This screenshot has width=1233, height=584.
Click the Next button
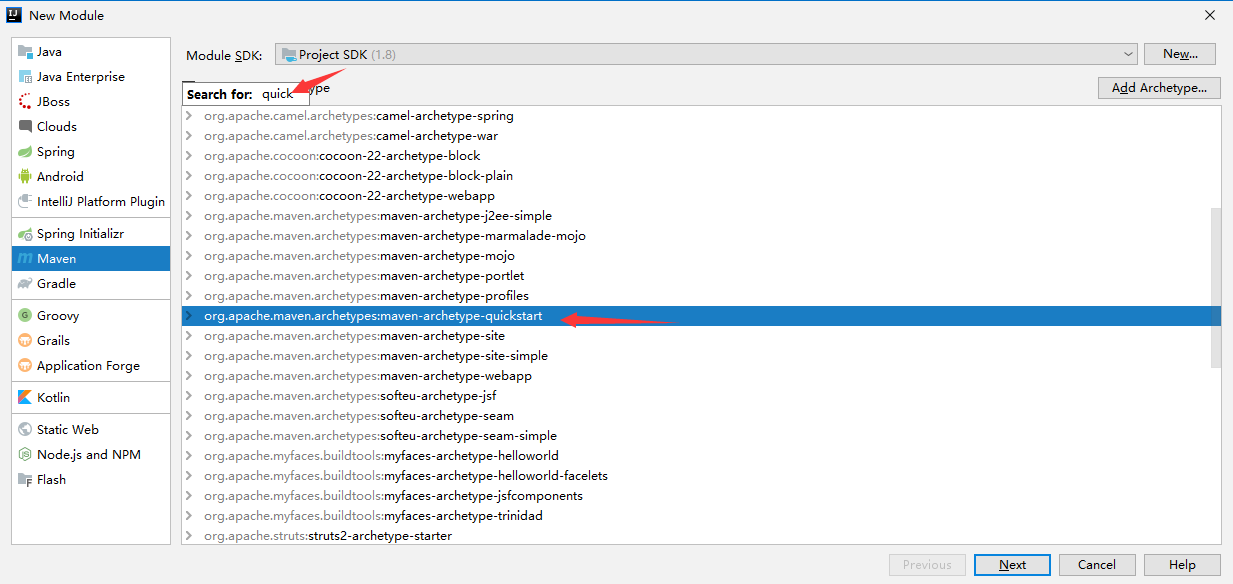tap(1012, 565)
